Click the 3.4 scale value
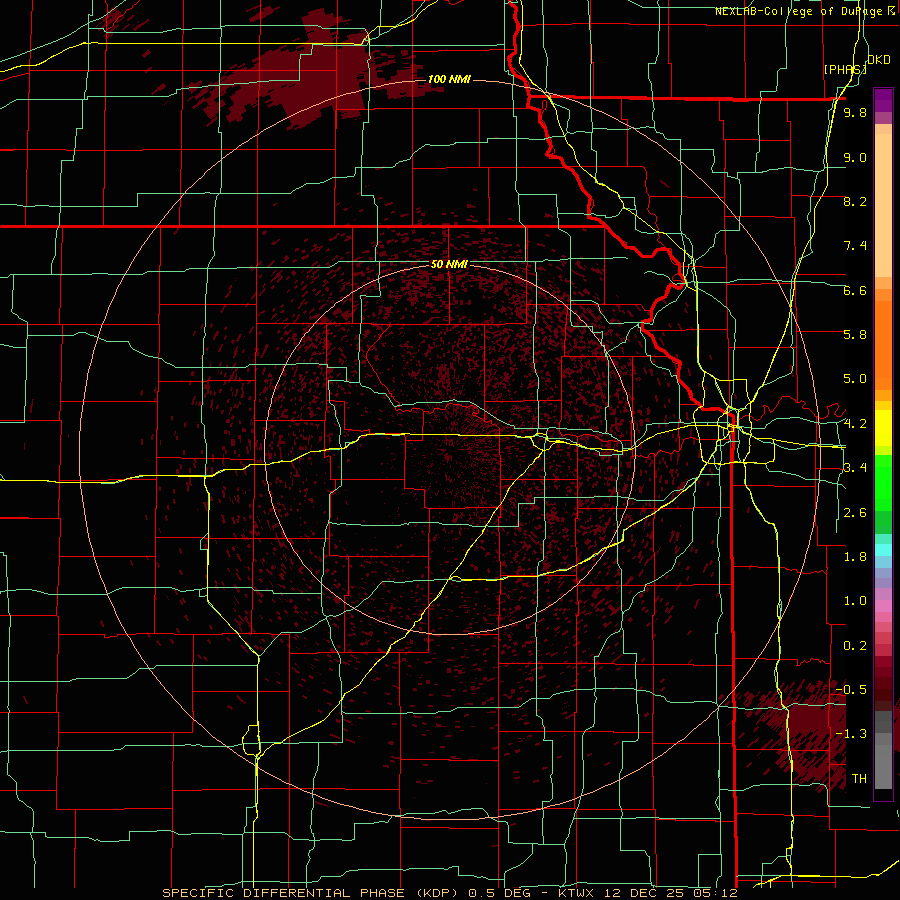 point(855,468)
